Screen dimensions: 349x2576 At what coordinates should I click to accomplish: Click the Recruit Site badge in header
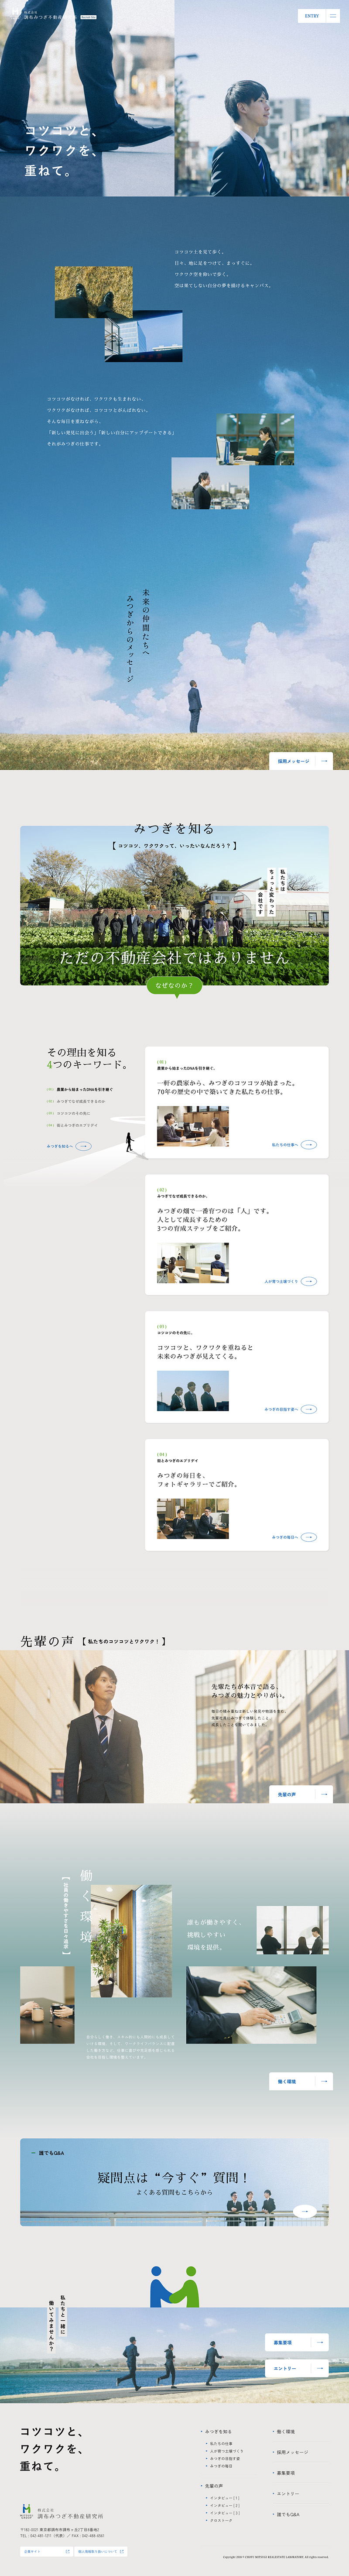(88, 17)
